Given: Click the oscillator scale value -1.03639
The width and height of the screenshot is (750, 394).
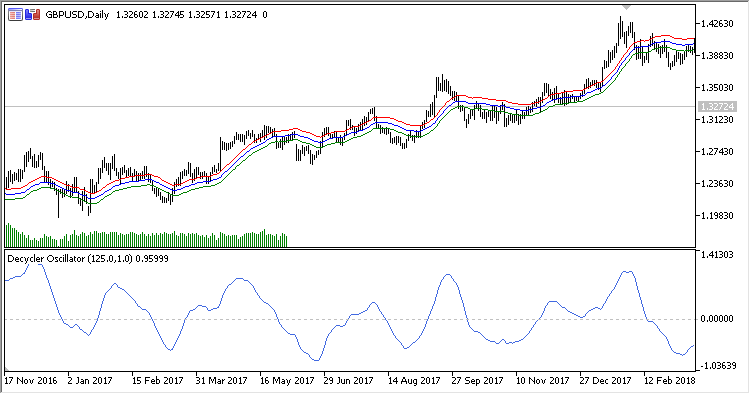Looking at the screenshot, I should pyautogui.click(x=717, y=366).
